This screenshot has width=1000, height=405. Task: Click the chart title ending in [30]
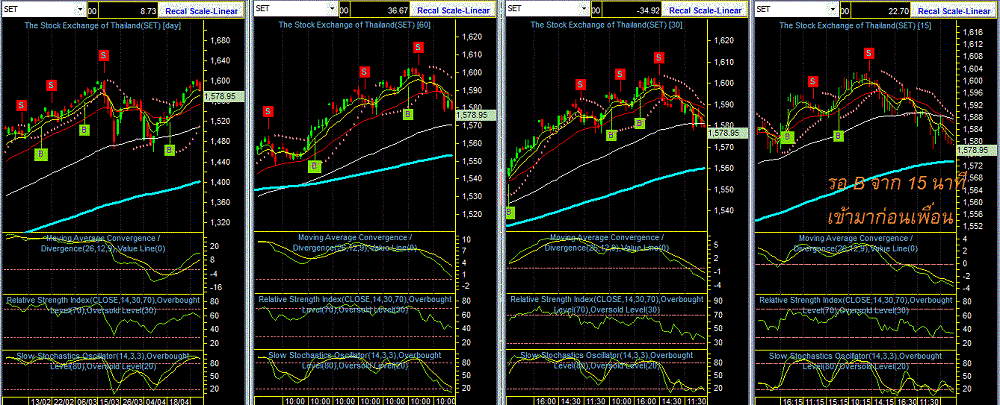tap(606, 25)
